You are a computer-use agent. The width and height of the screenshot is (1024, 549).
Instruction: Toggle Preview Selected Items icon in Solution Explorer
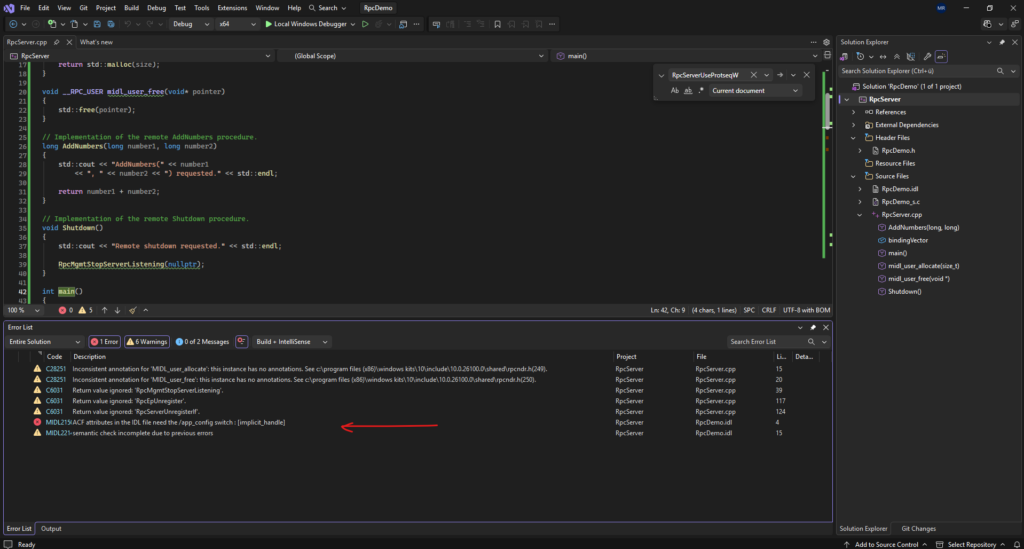pos(941,57)
